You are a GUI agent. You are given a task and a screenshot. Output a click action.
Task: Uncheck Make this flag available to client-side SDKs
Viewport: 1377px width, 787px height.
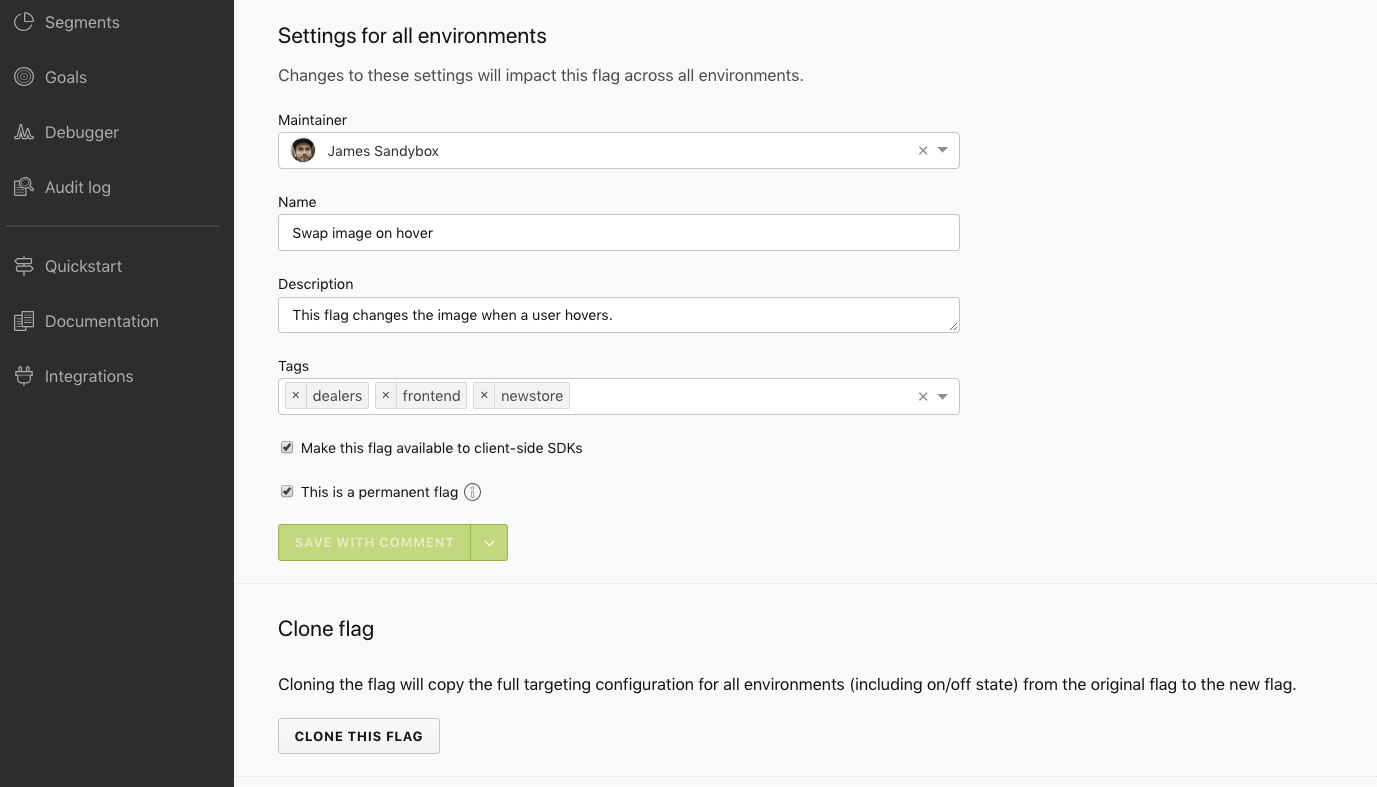(287, 448)
